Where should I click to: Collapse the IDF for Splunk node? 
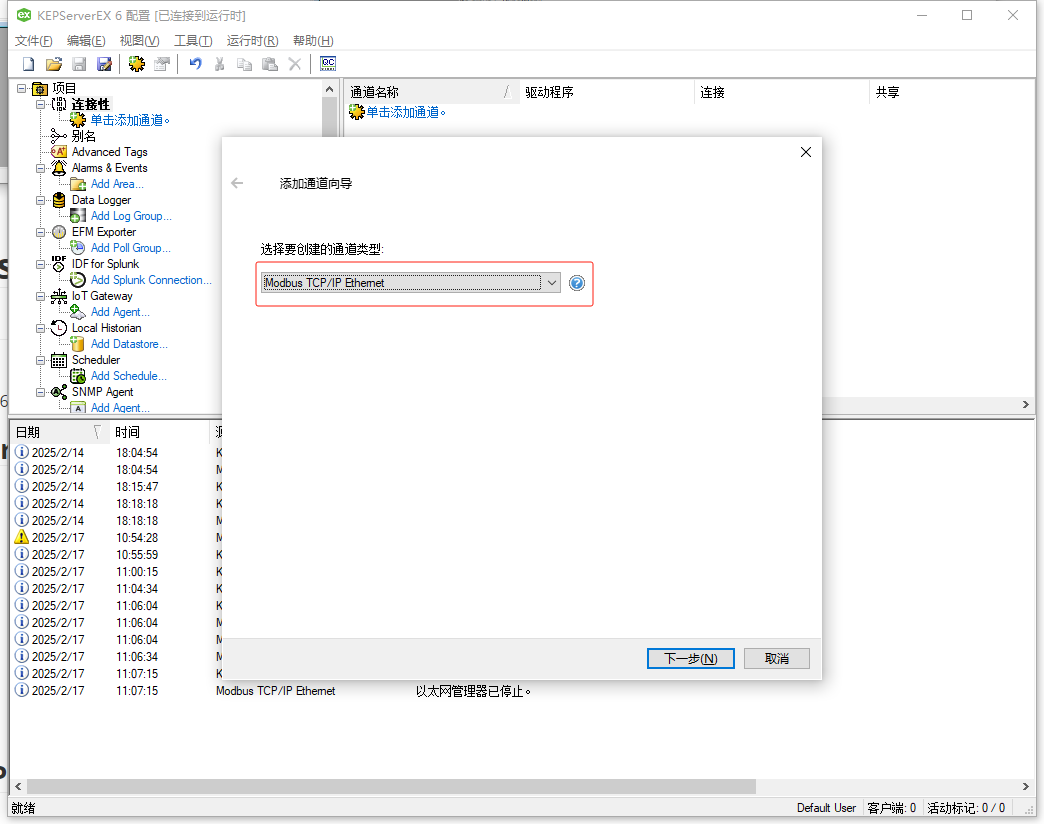coord(41,264)
